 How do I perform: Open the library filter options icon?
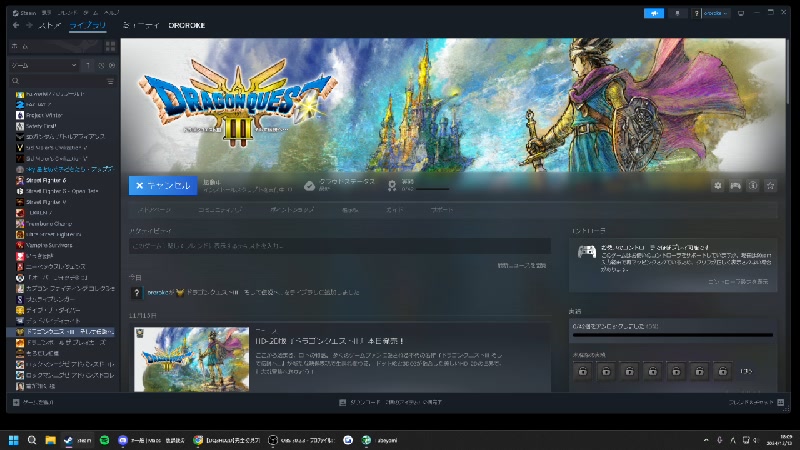110,80
